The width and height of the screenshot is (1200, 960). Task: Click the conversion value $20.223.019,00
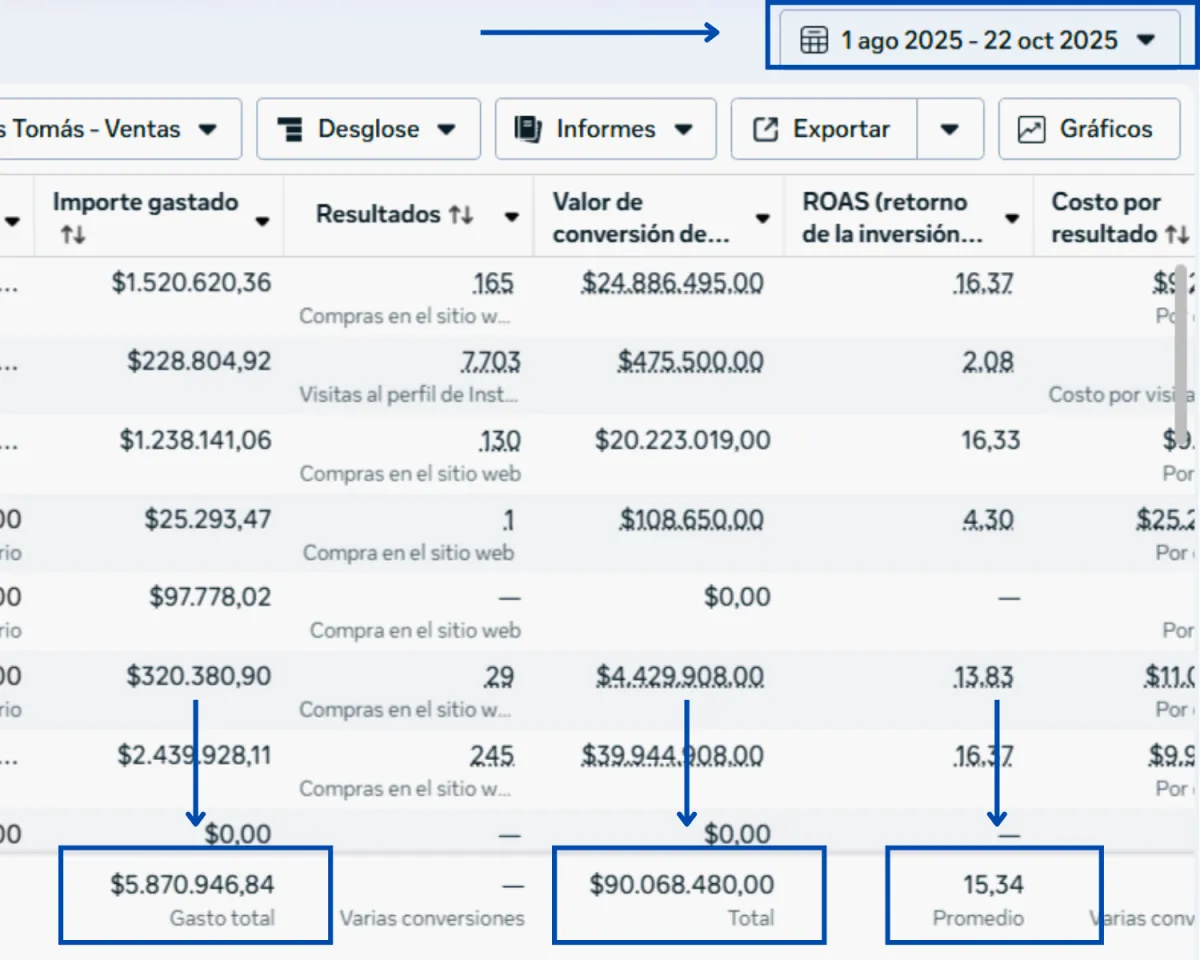(683, 440)
